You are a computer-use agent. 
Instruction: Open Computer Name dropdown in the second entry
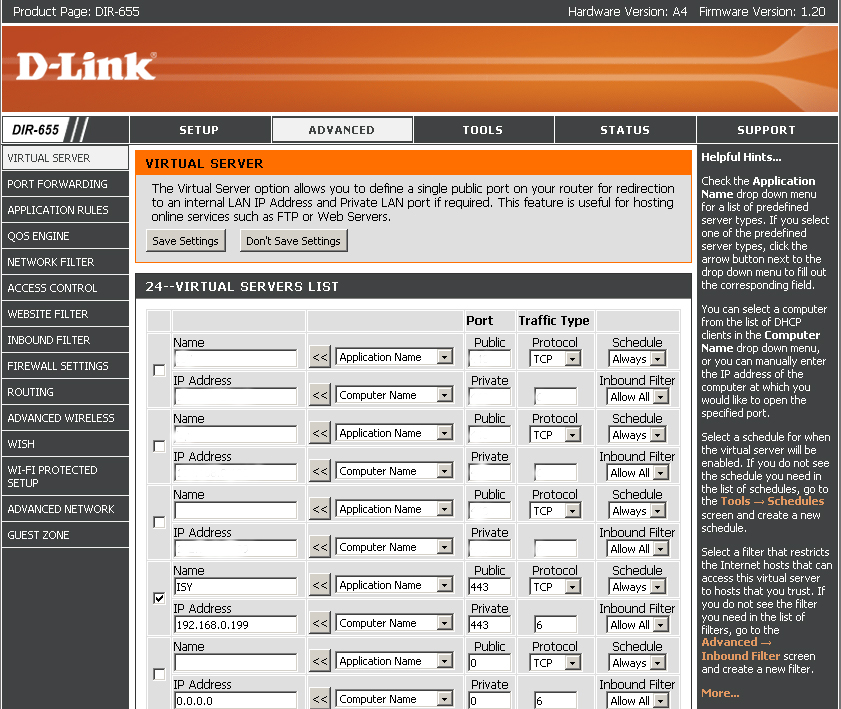(394, 471)
